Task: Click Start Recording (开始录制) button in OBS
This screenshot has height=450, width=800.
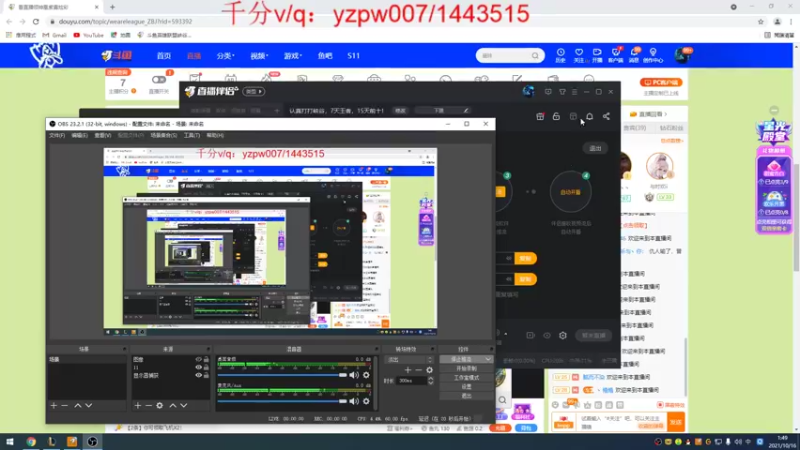Action: (466, 368)
